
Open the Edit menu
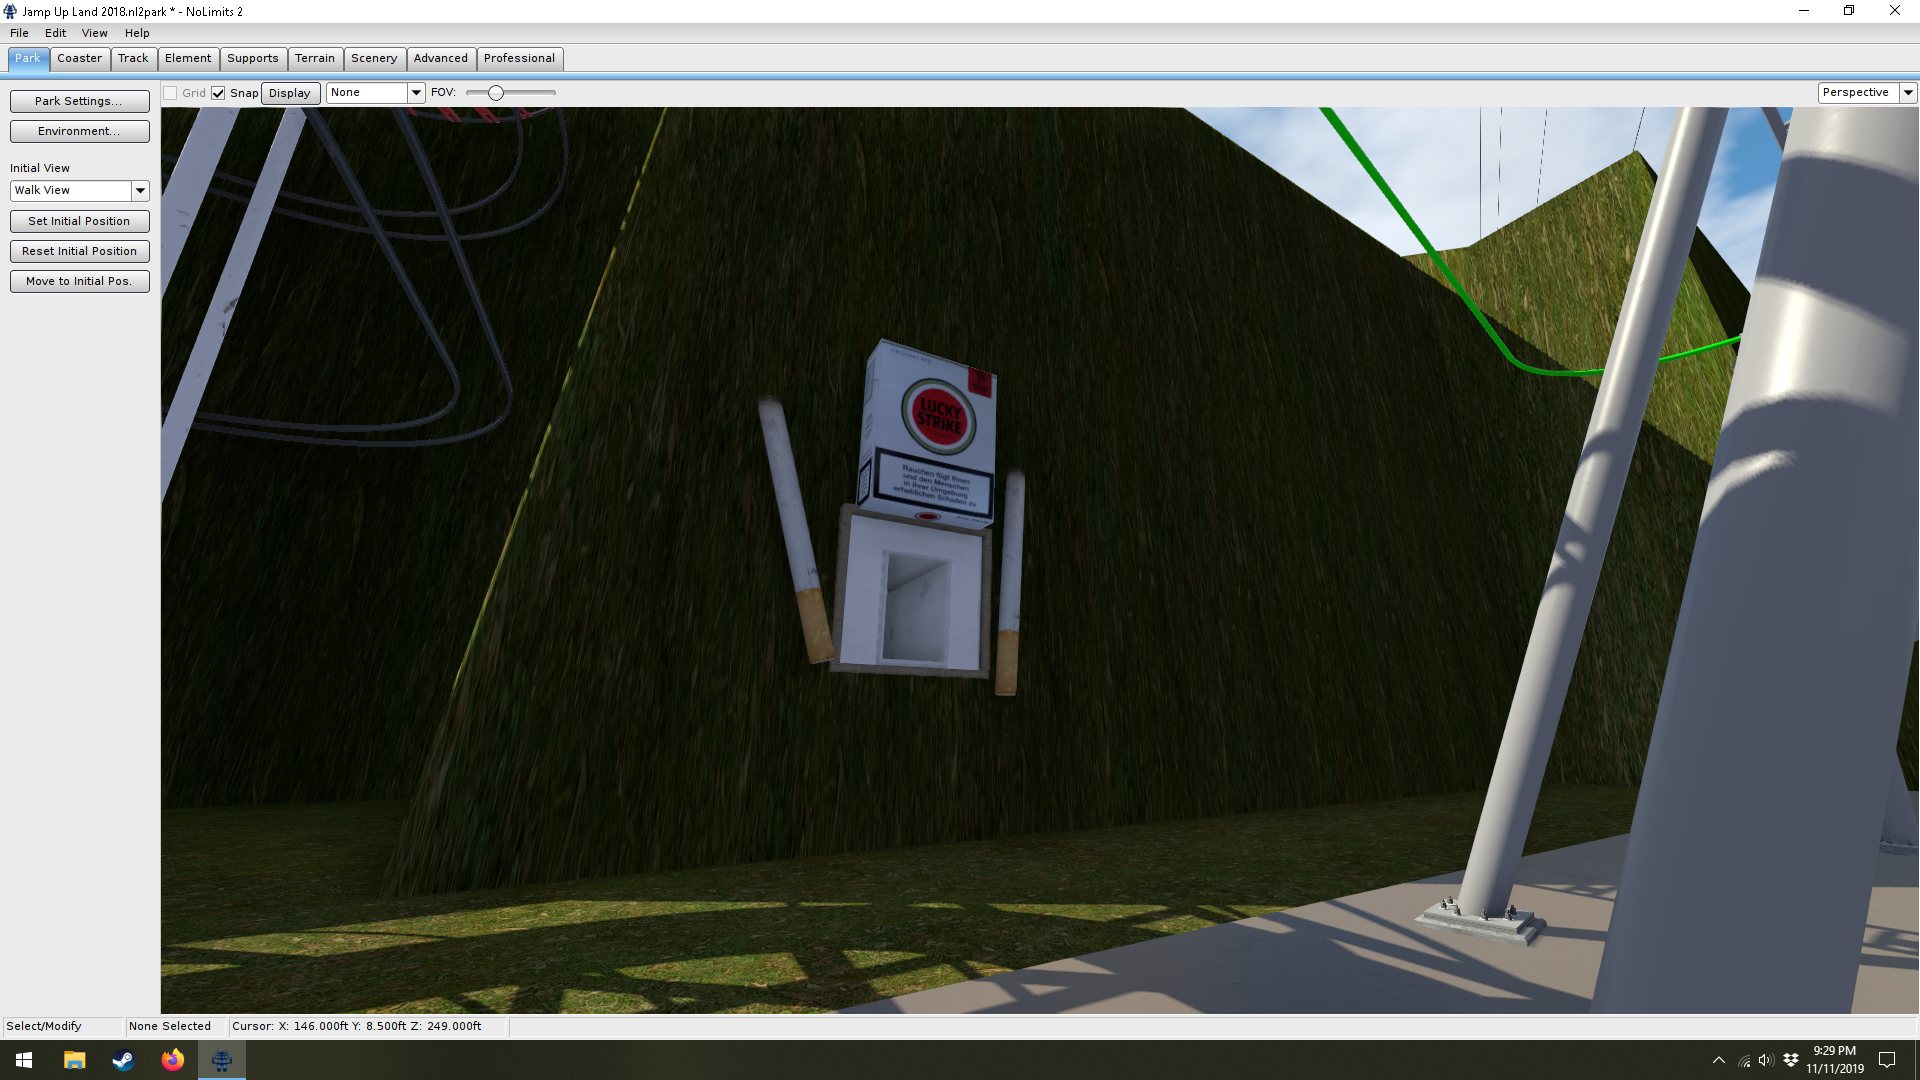tap(55, 33)
